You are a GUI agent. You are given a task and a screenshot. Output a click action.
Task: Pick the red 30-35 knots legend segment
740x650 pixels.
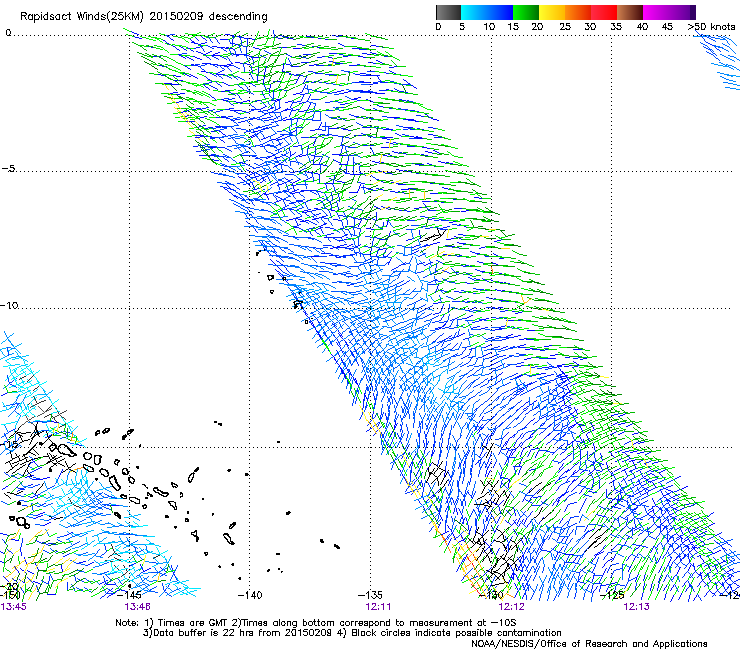coord(604,12)
